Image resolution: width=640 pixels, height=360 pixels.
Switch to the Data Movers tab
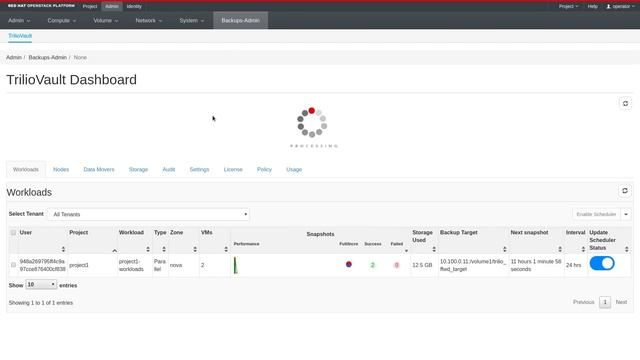pos(99,169)
